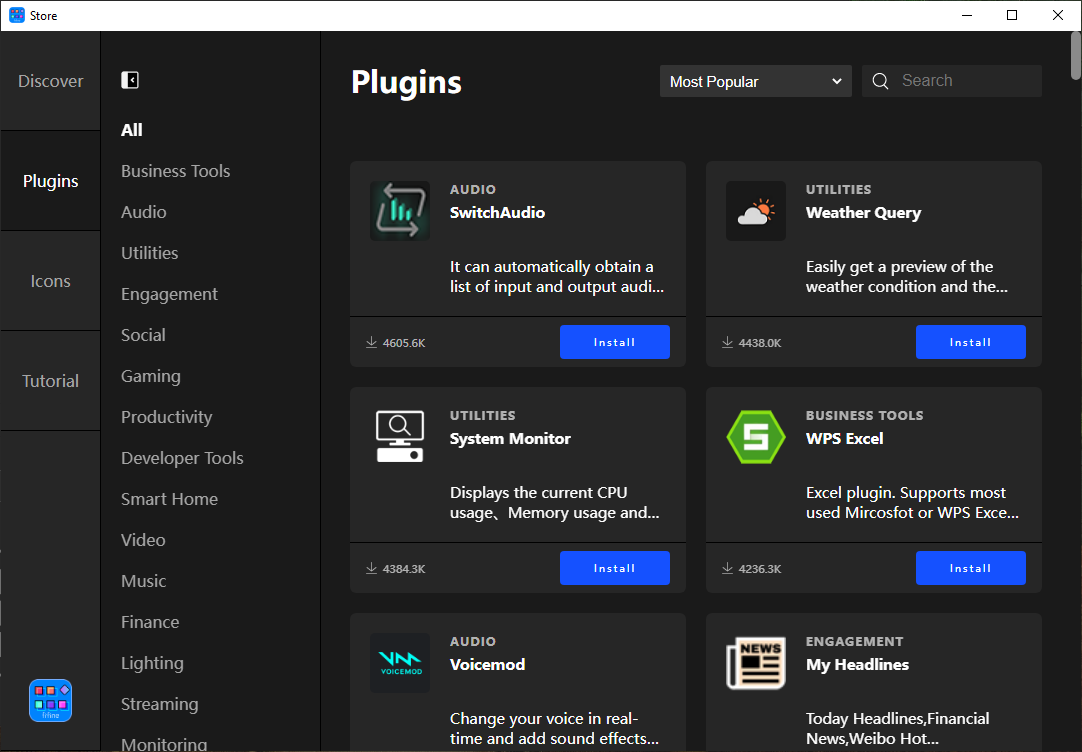1082x752 pixels.
Task: Select the Smart Home category
Action: 169,499
